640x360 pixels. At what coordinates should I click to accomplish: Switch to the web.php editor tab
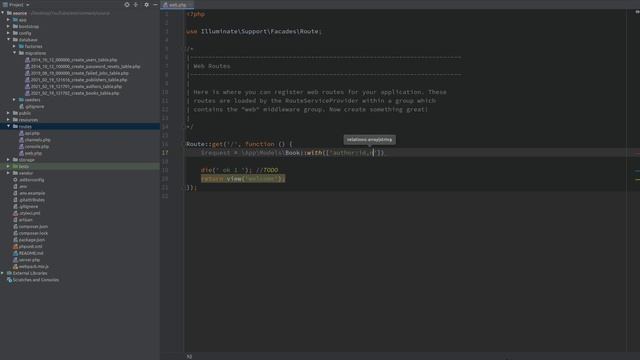coord(178,5)
